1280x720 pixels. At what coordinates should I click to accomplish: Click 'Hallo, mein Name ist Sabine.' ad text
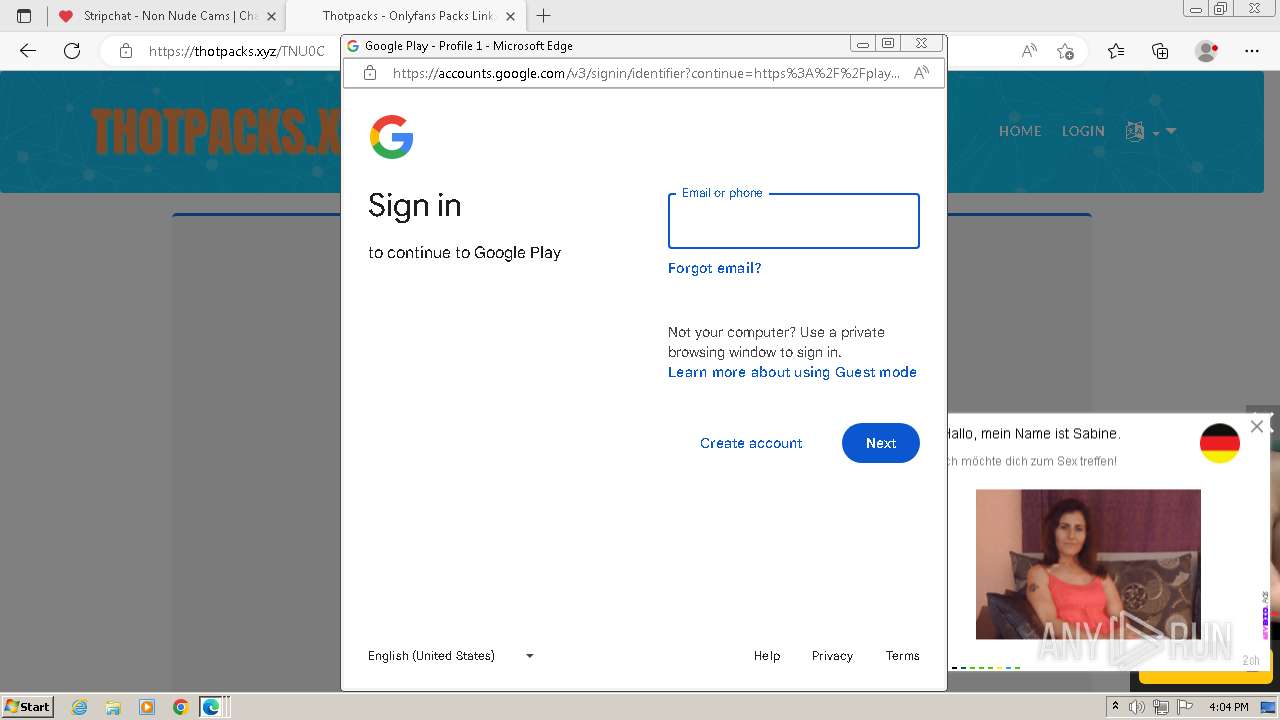[x=1033, y=434]
